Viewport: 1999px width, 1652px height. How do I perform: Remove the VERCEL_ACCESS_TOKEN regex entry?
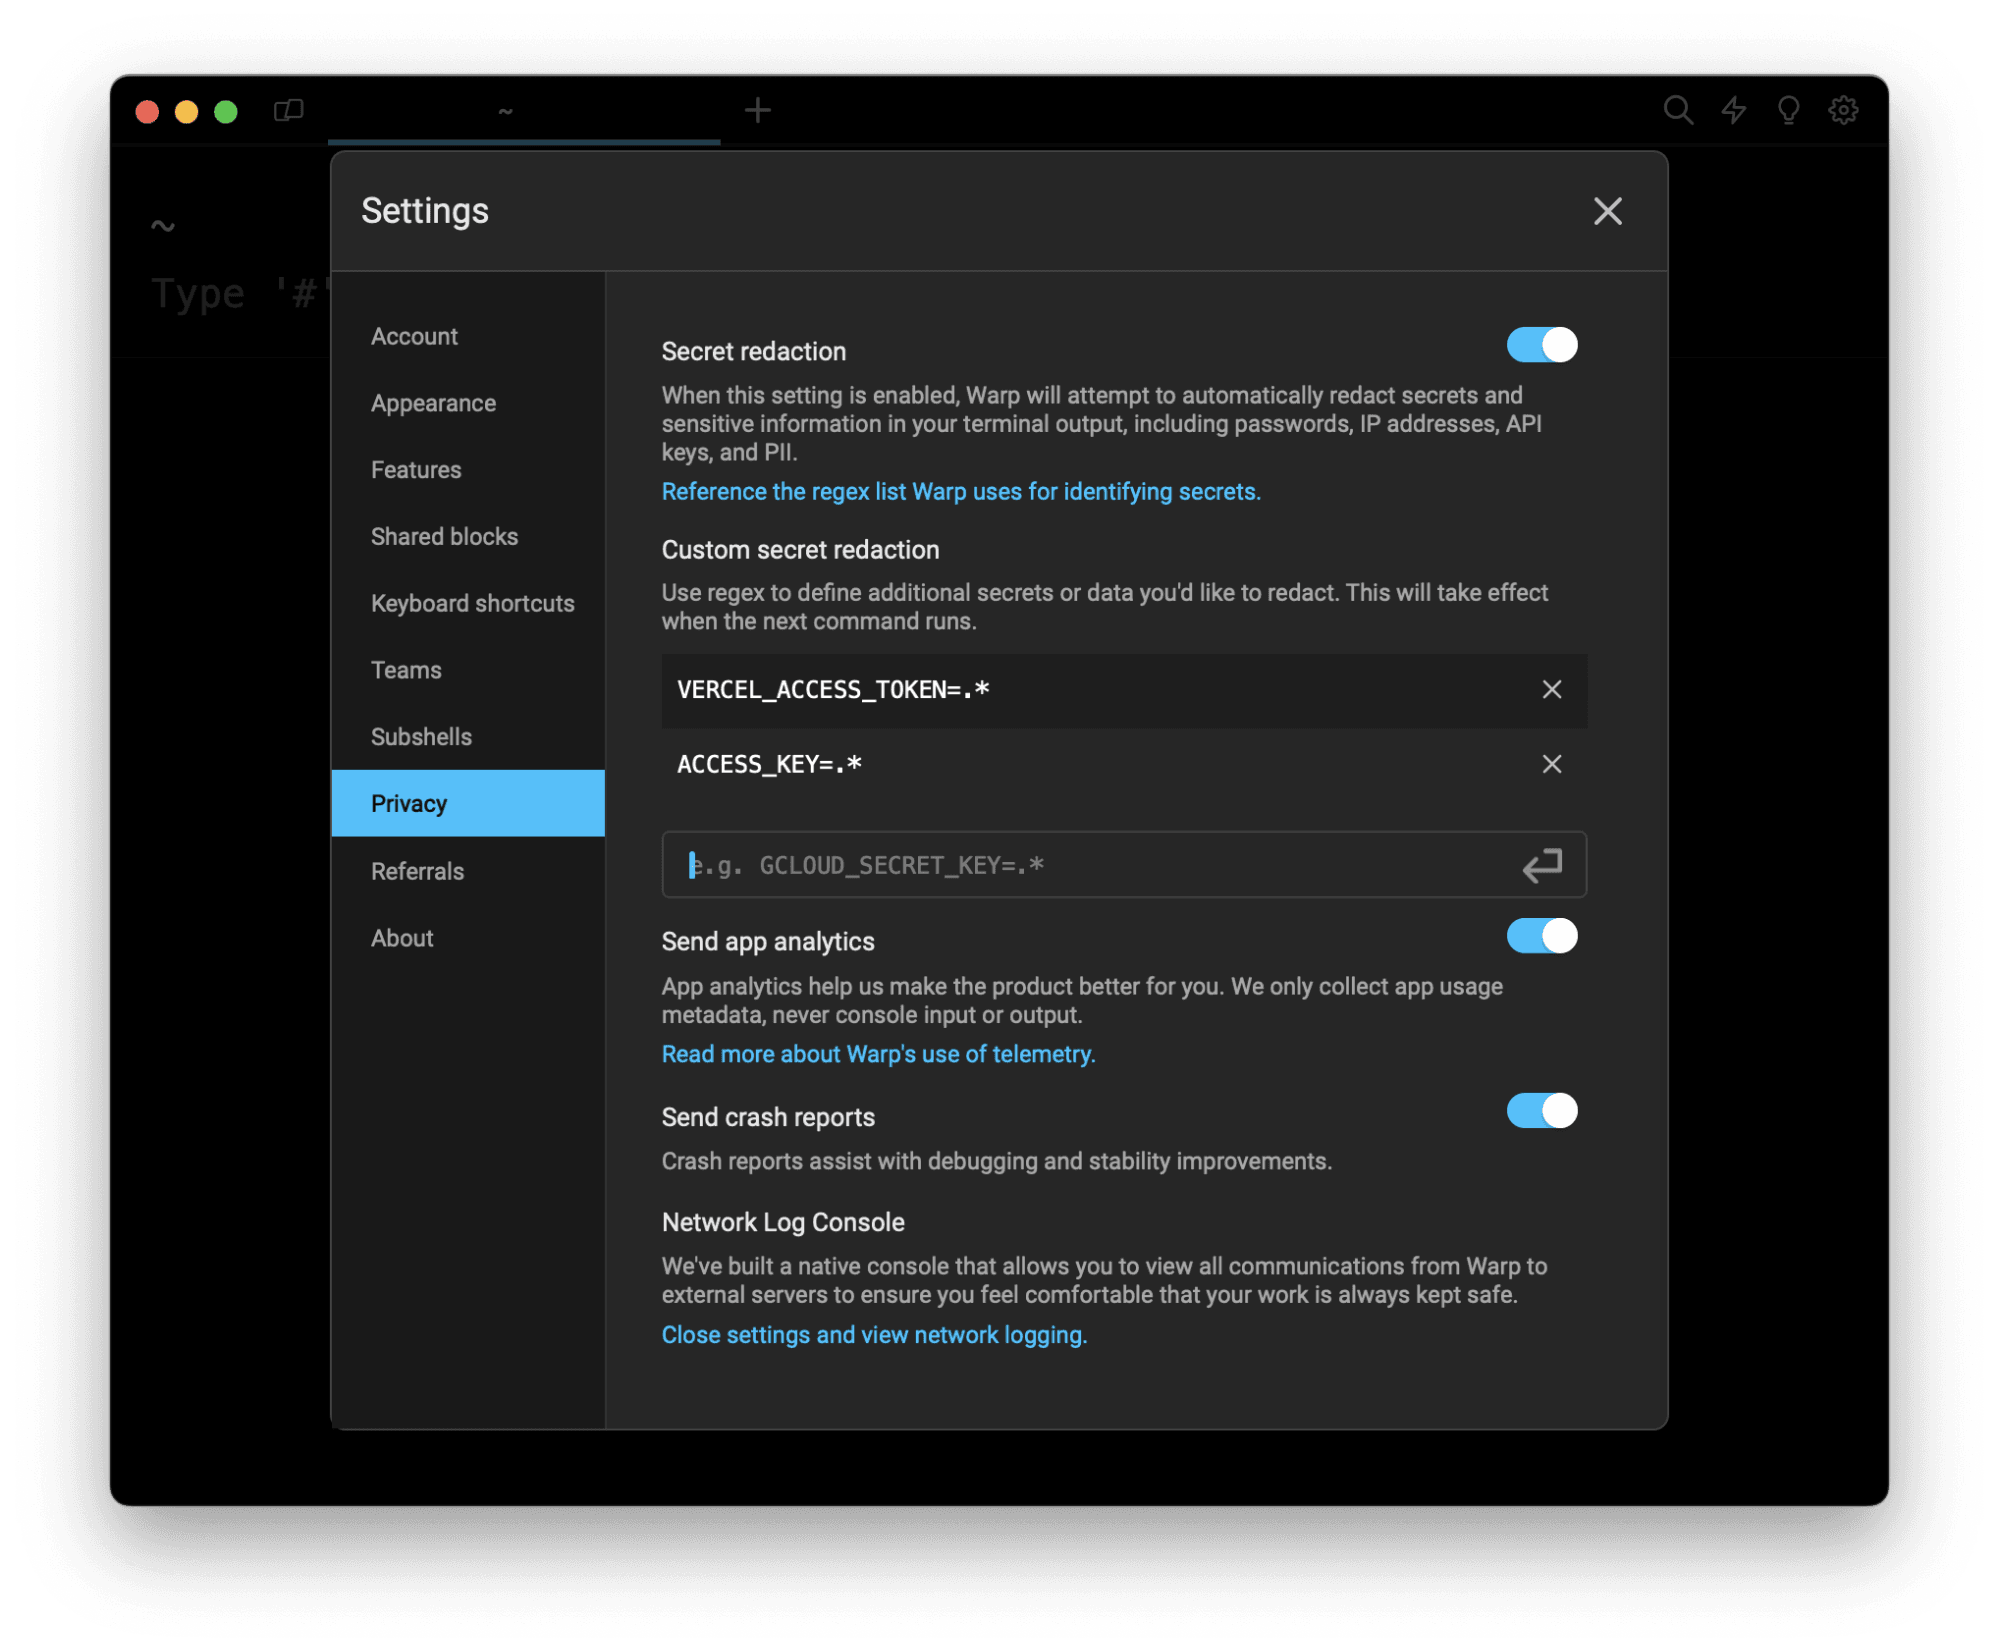tap(1551, 690)
